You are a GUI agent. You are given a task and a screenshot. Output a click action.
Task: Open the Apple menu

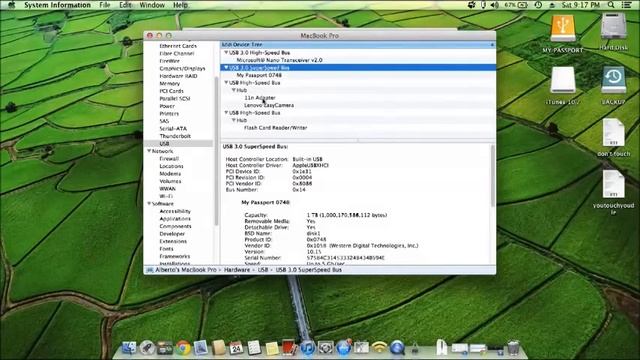11,5
